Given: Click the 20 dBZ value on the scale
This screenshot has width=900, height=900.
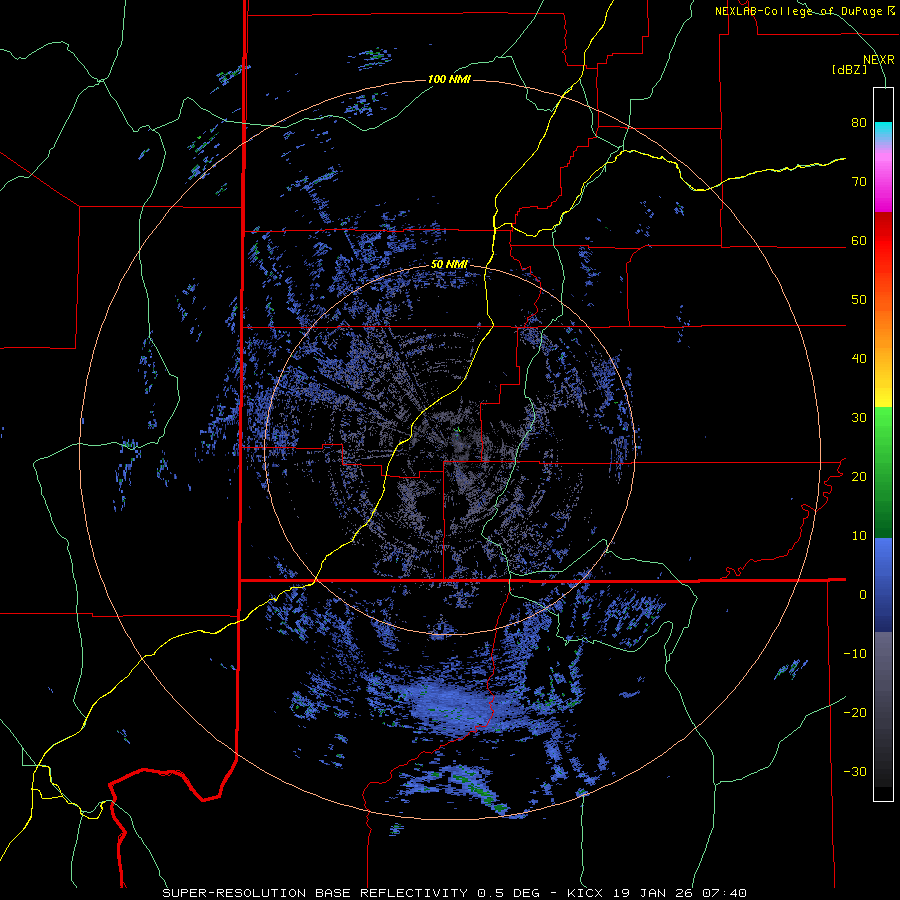Looking at the screenshot, I should 859,477.
